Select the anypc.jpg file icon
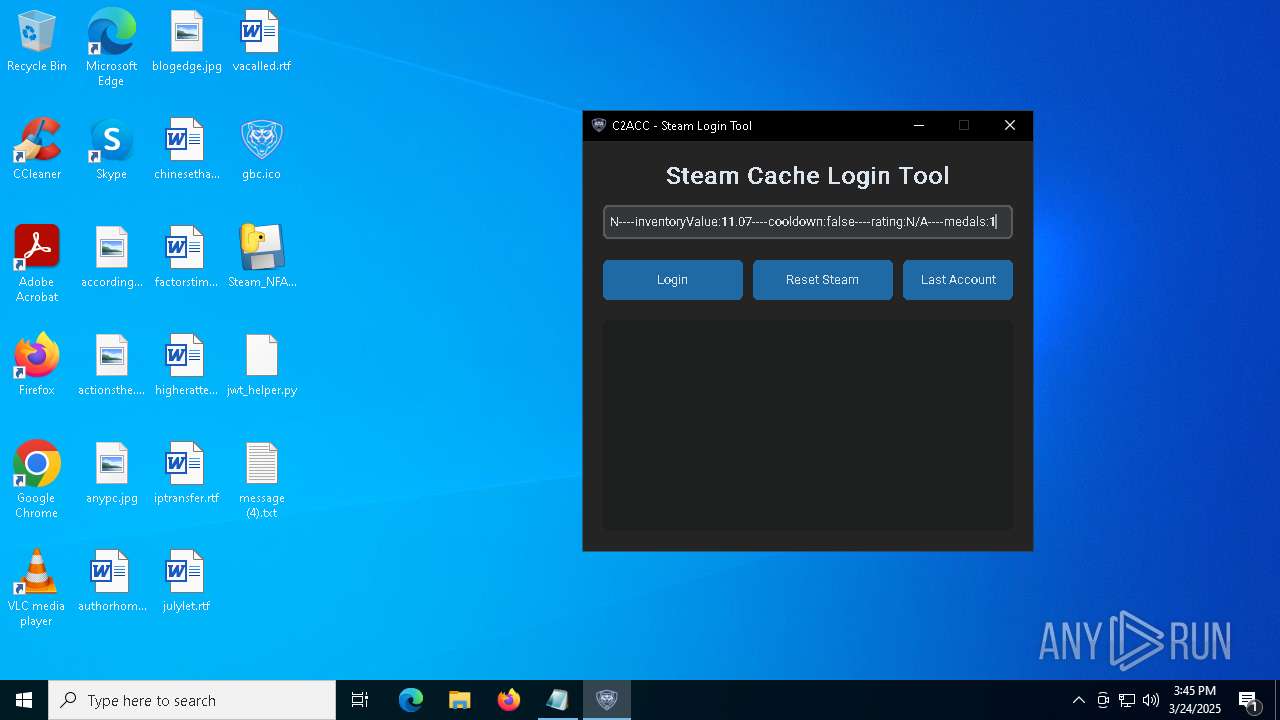The image size is (1280, 720). tap(111, 474)
